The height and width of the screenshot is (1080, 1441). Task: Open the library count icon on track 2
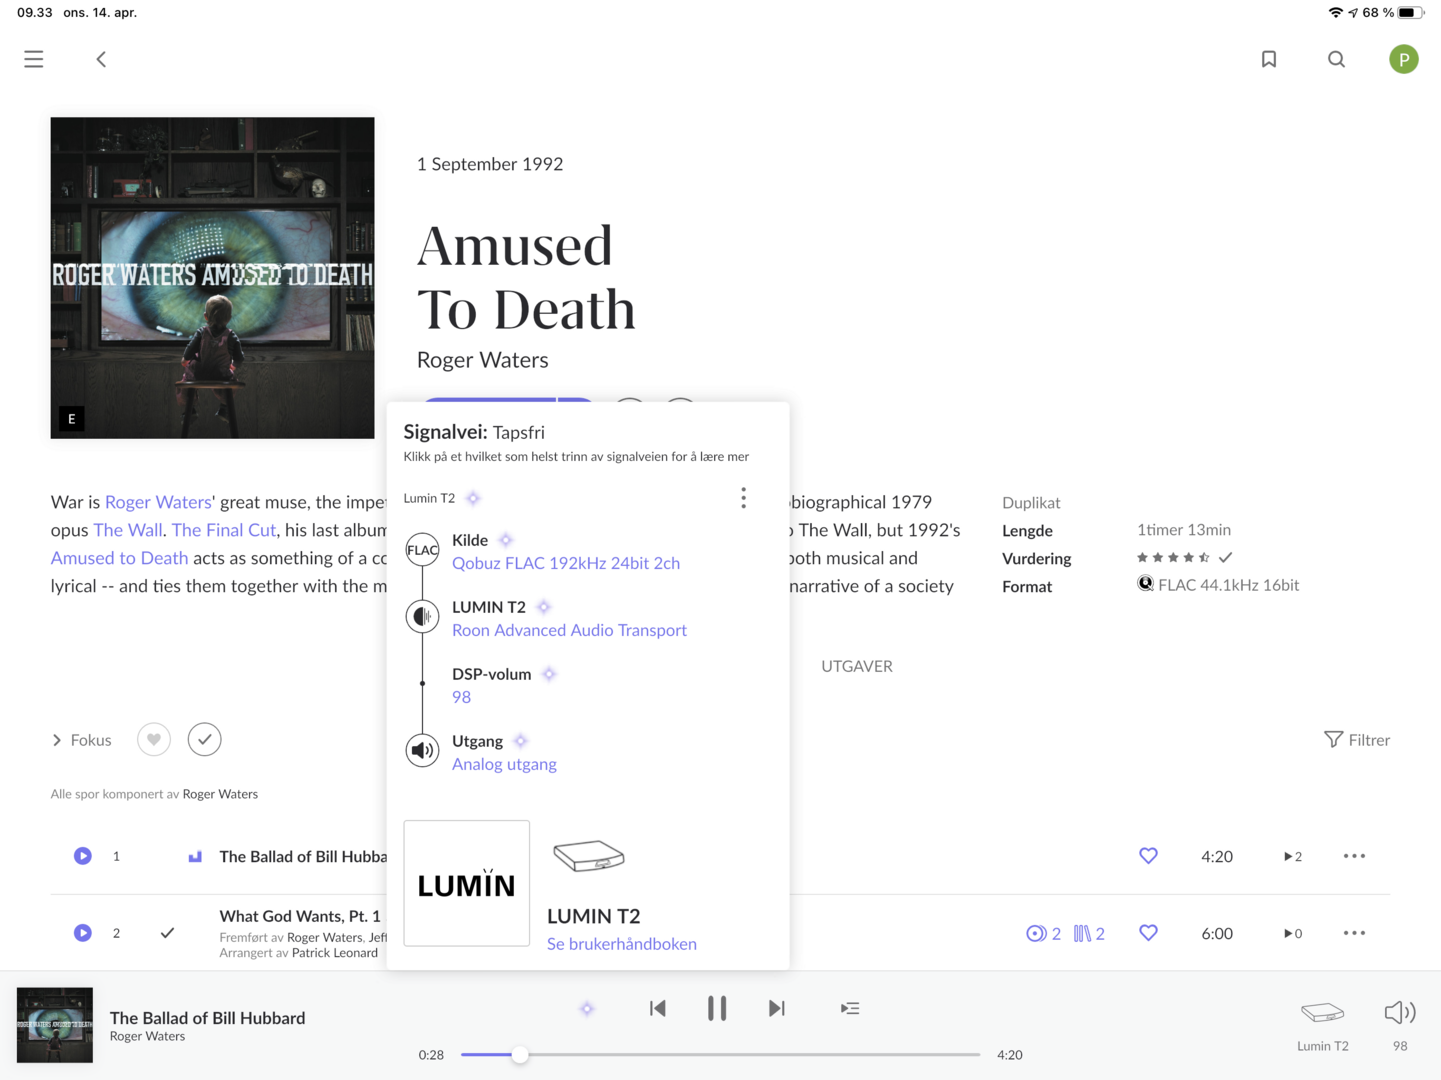point(1089,933)
